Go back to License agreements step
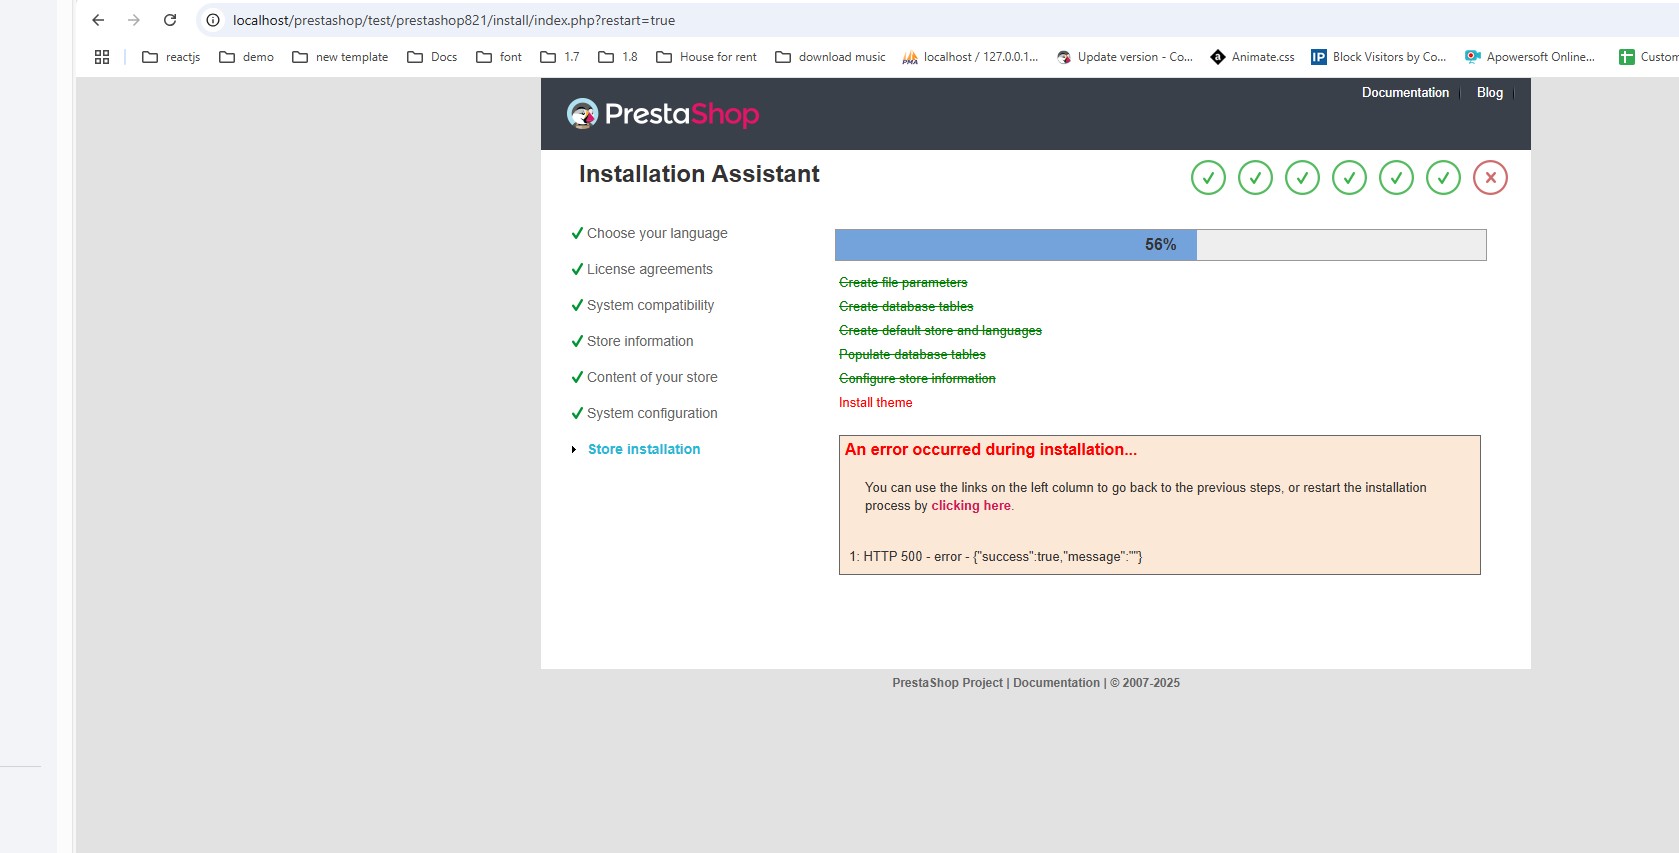Viewport: 1679px width, 853px height. (650, 269)
